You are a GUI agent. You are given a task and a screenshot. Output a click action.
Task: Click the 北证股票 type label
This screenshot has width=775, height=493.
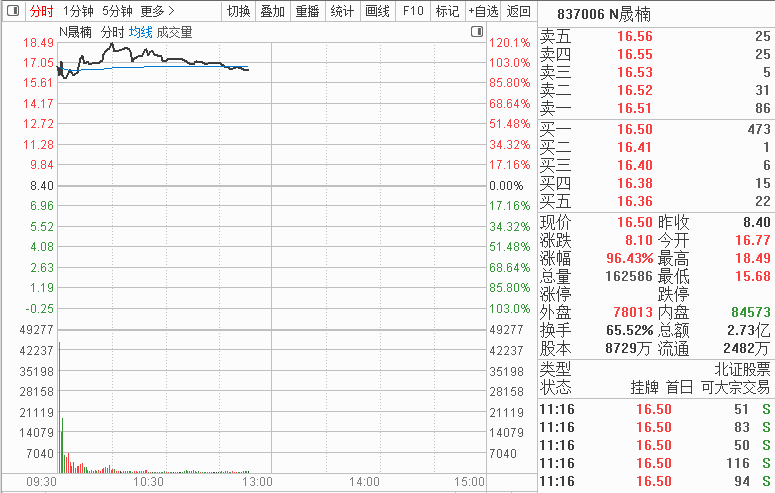(x=742, y=369)
